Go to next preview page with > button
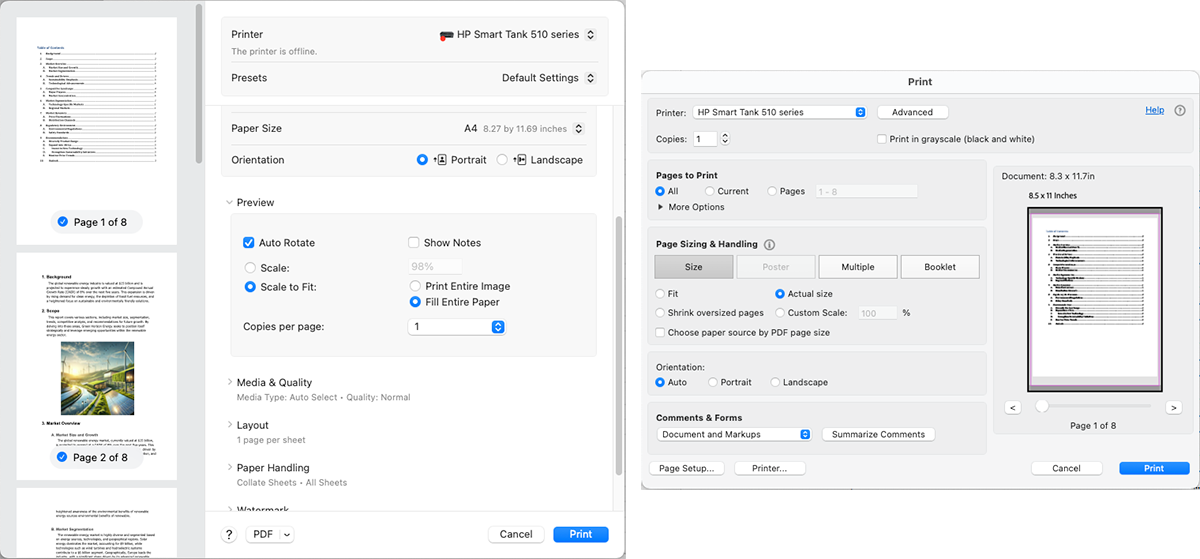 tap(1174, 407)
